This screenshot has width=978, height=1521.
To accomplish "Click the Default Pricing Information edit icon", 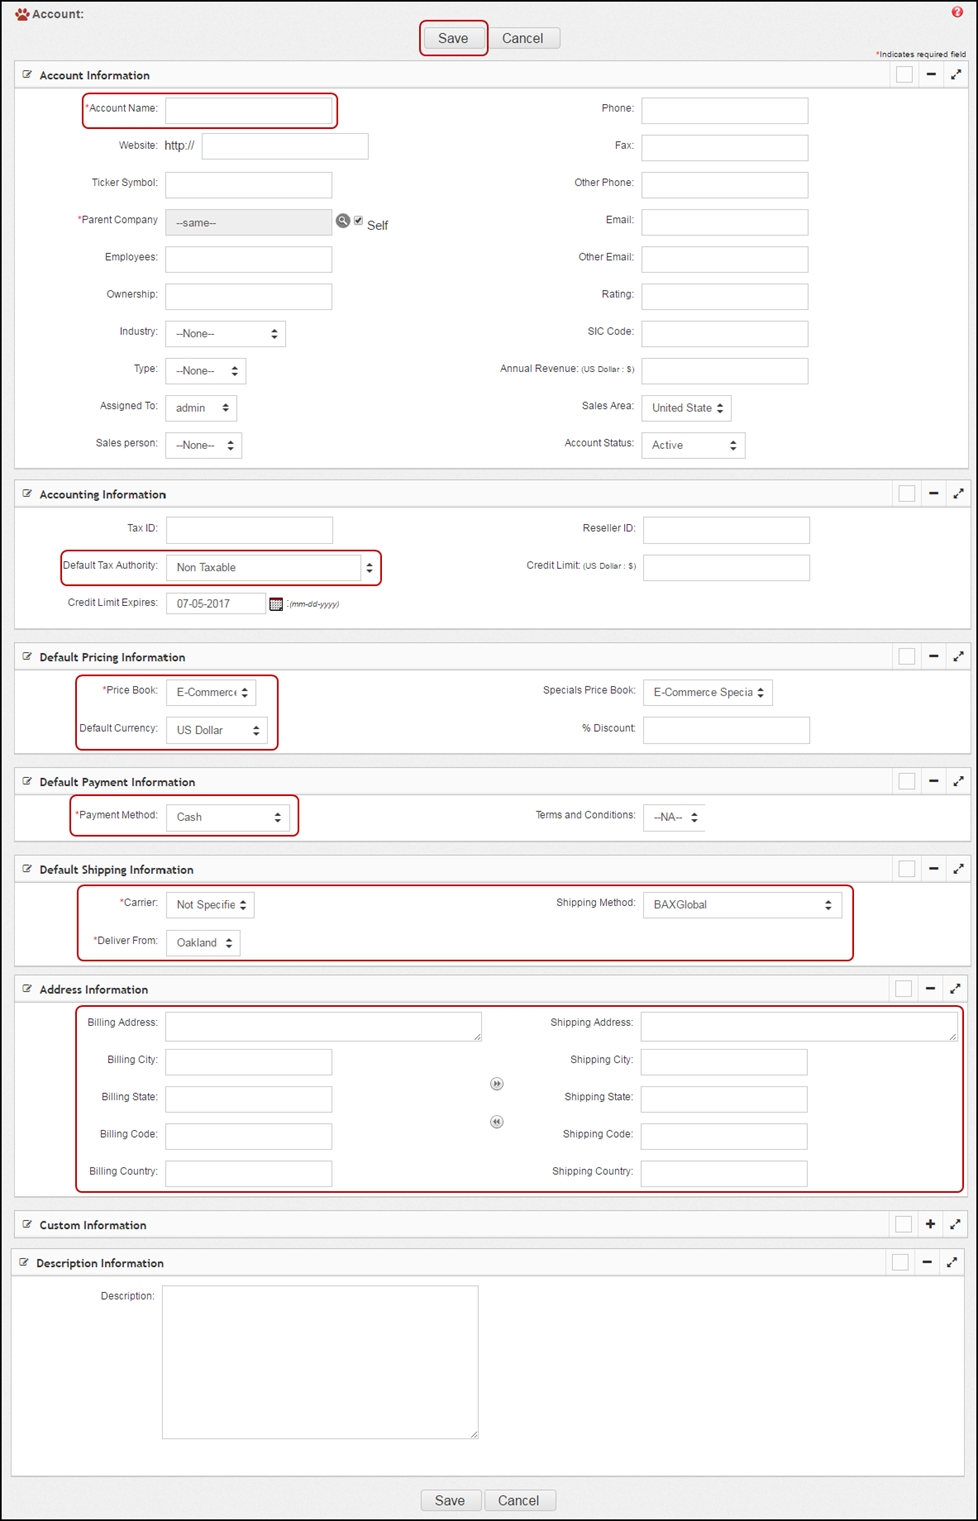I will click(27, 656).
